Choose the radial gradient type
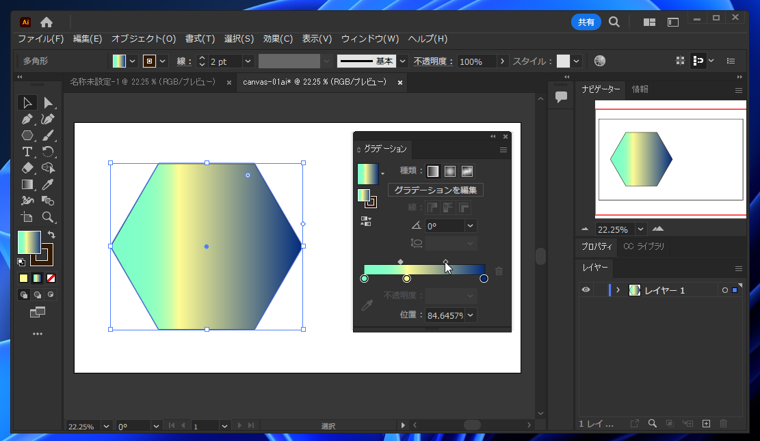 coord(450,171)
